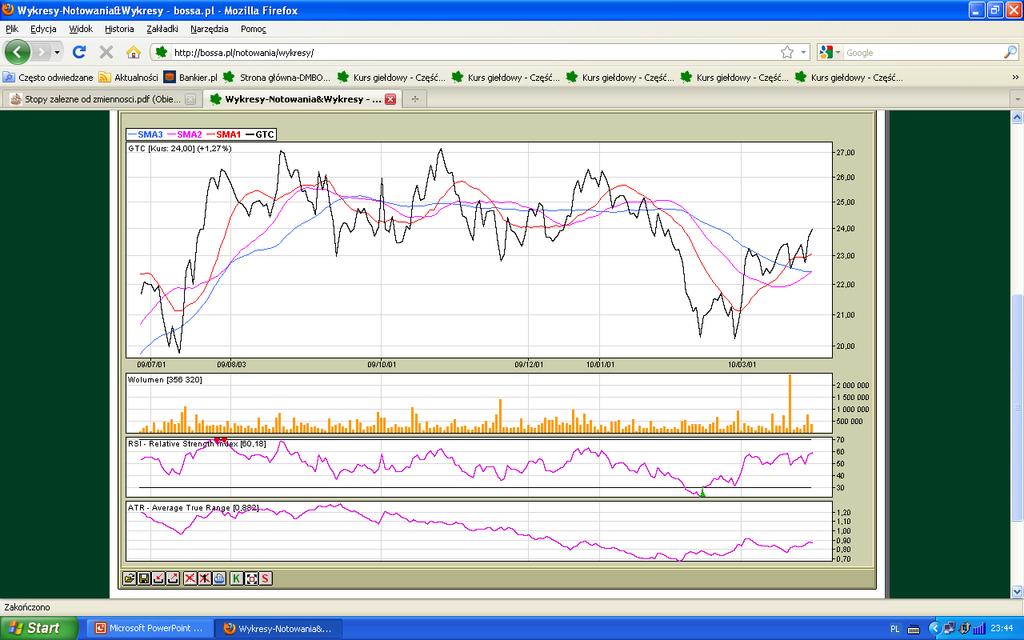1024x640 pixels.
Task: Go back with the green arrow button
Action: (18, 52)
